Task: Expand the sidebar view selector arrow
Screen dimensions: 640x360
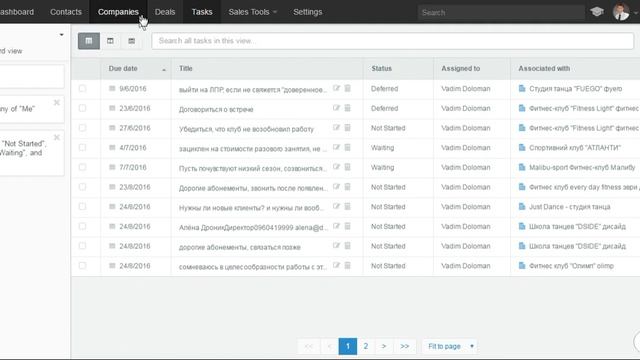Action: click(61, 35)
